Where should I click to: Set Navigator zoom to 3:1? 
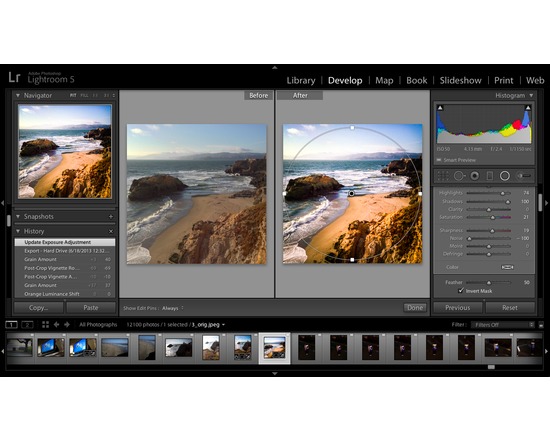106,95
